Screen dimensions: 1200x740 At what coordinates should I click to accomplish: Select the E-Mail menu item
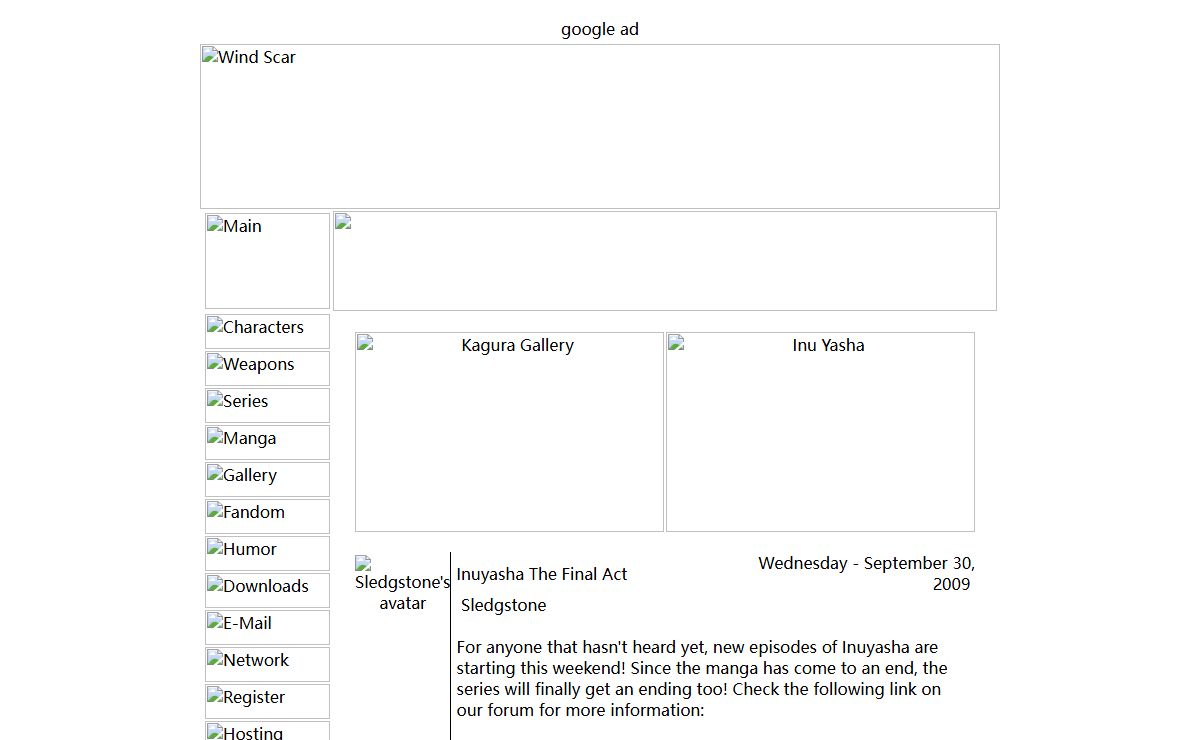pyautogui.click(x=267, y=627)
